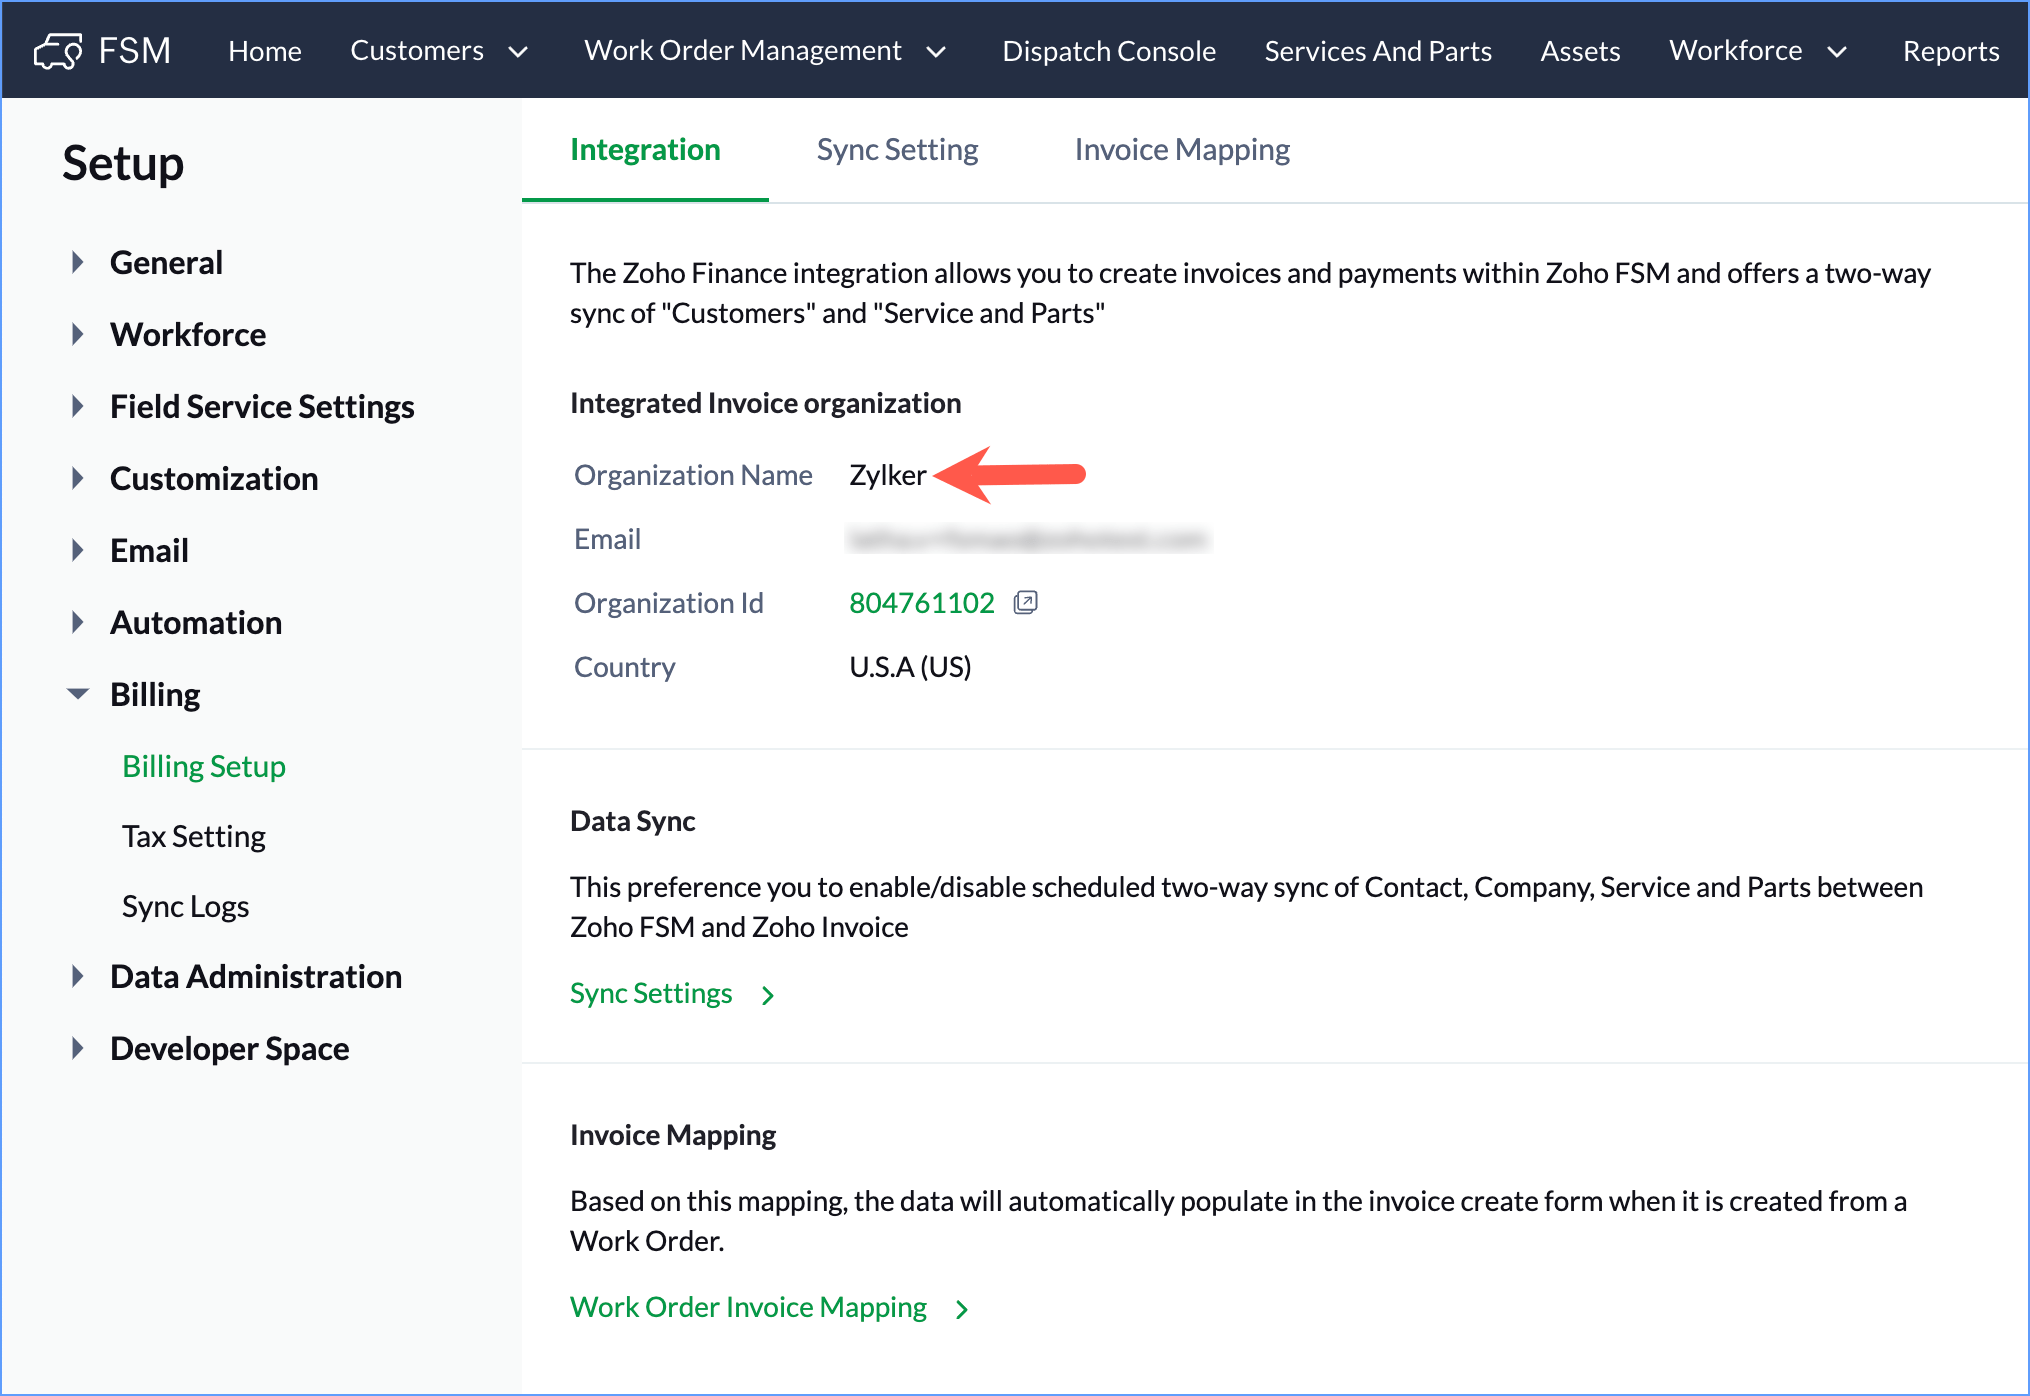Image resolution: width=2030 pixels, height=1396 pixels.
Task: Expand the Data Administration triangle
Action: click(x=77, y=977)
